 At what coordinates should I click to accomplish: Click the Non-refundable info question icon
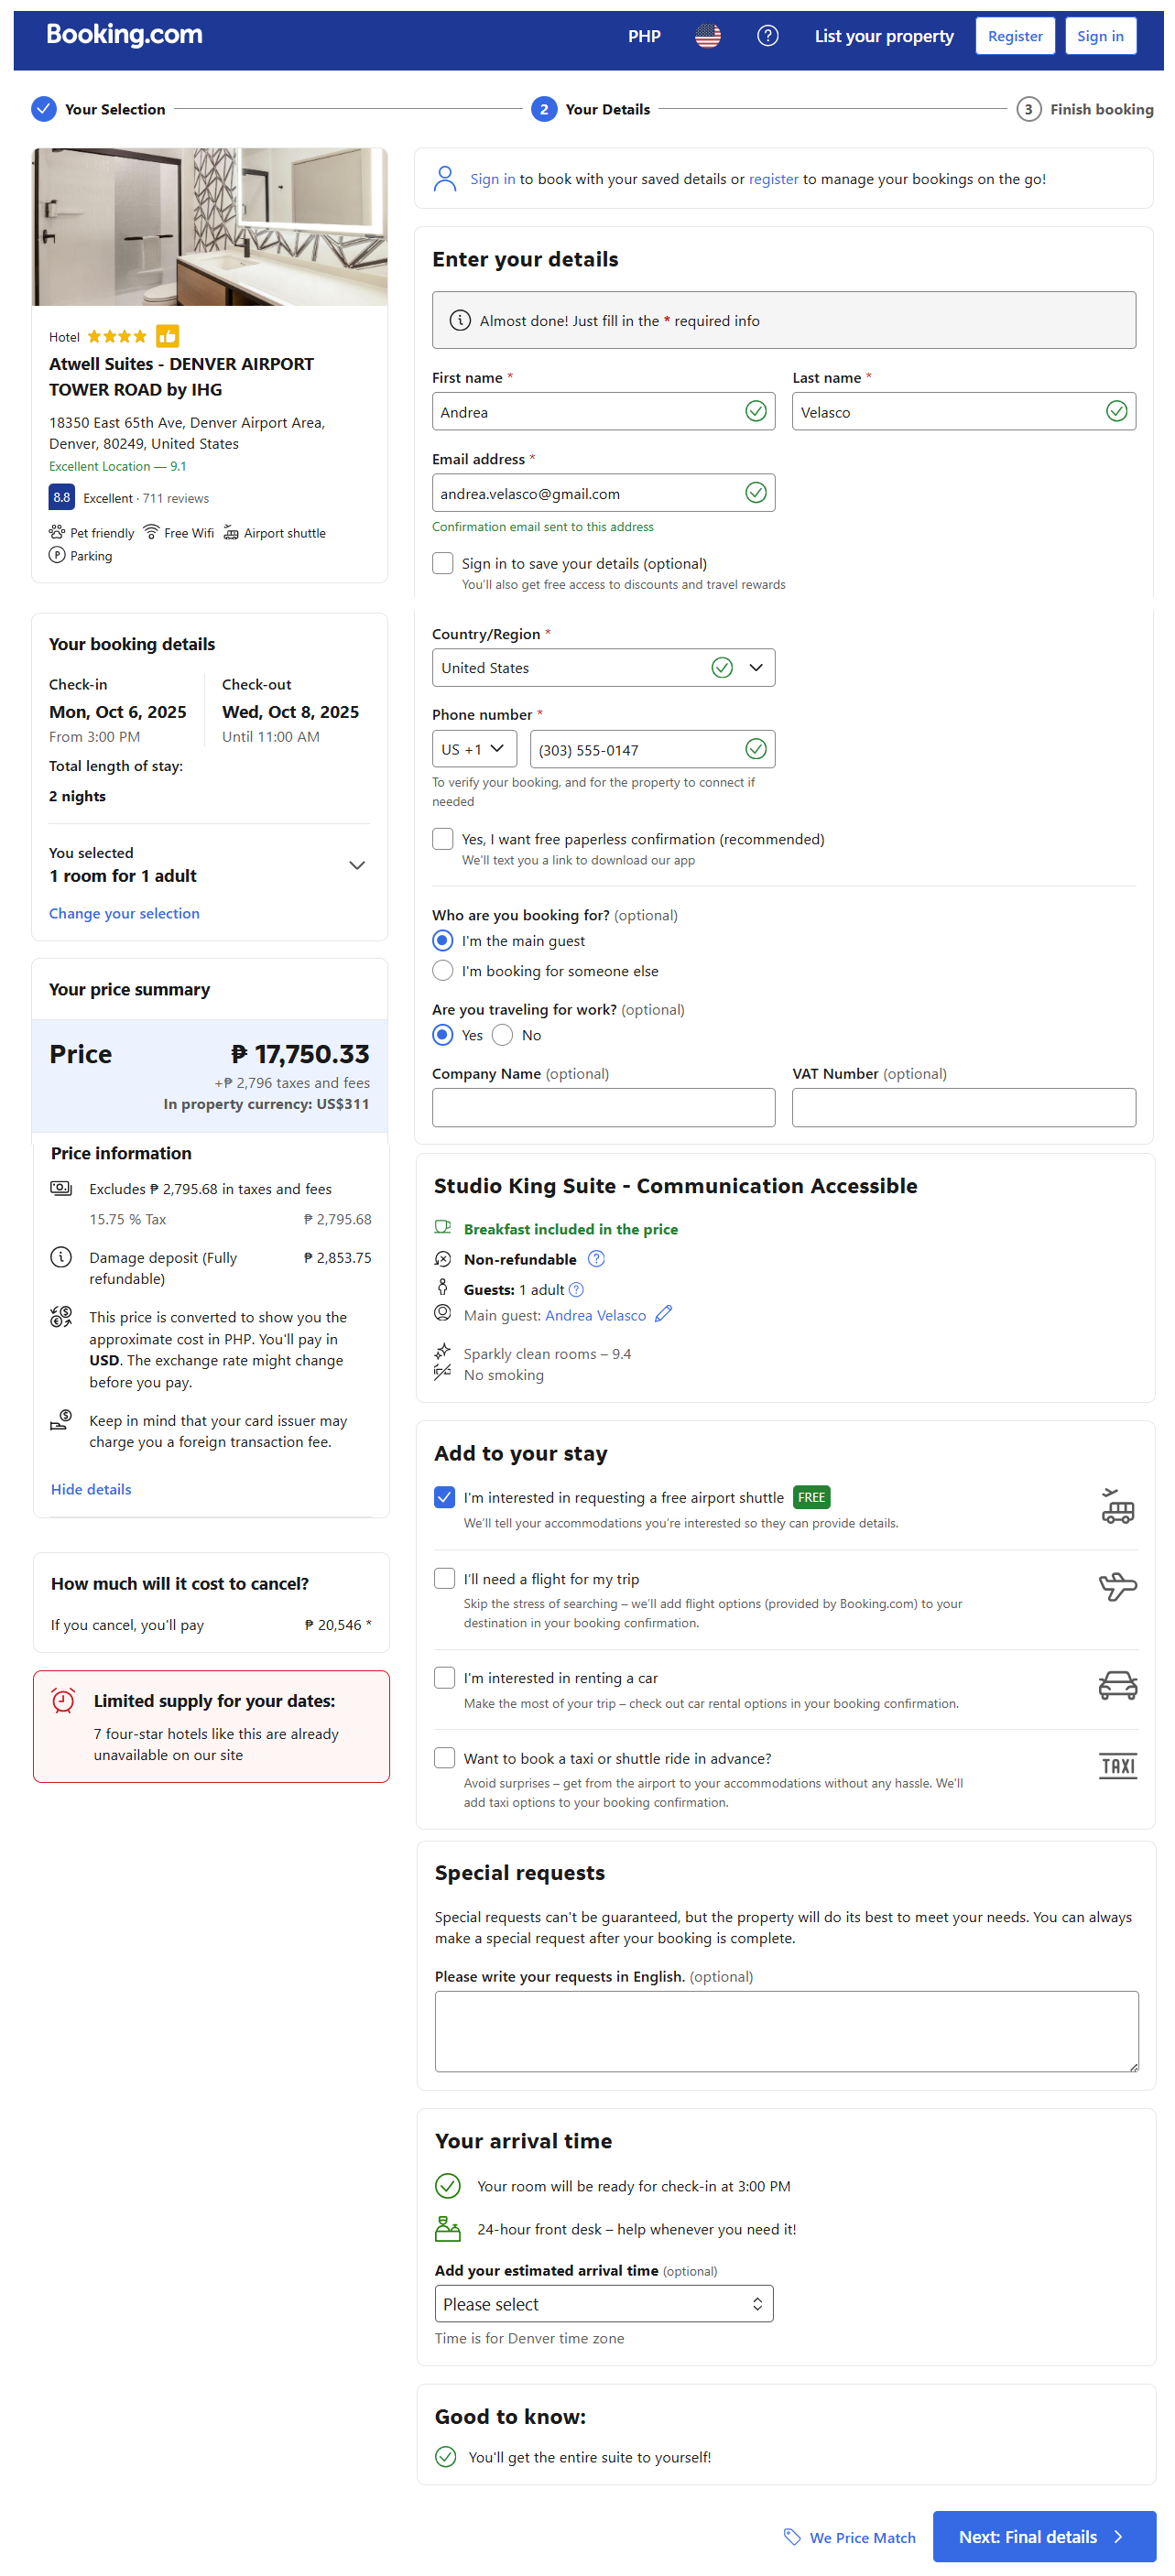click(x=596, y=1258)
